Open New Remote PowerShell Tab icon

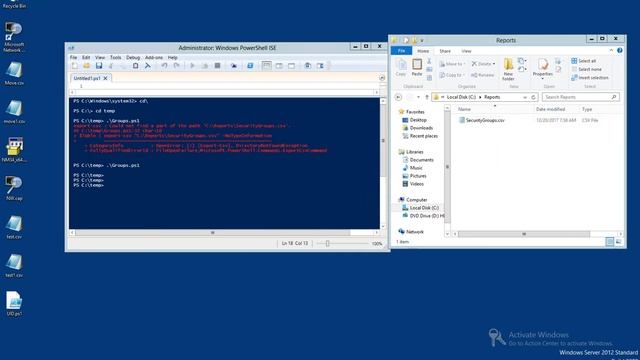pyautogui.click(x=234, y=66)
